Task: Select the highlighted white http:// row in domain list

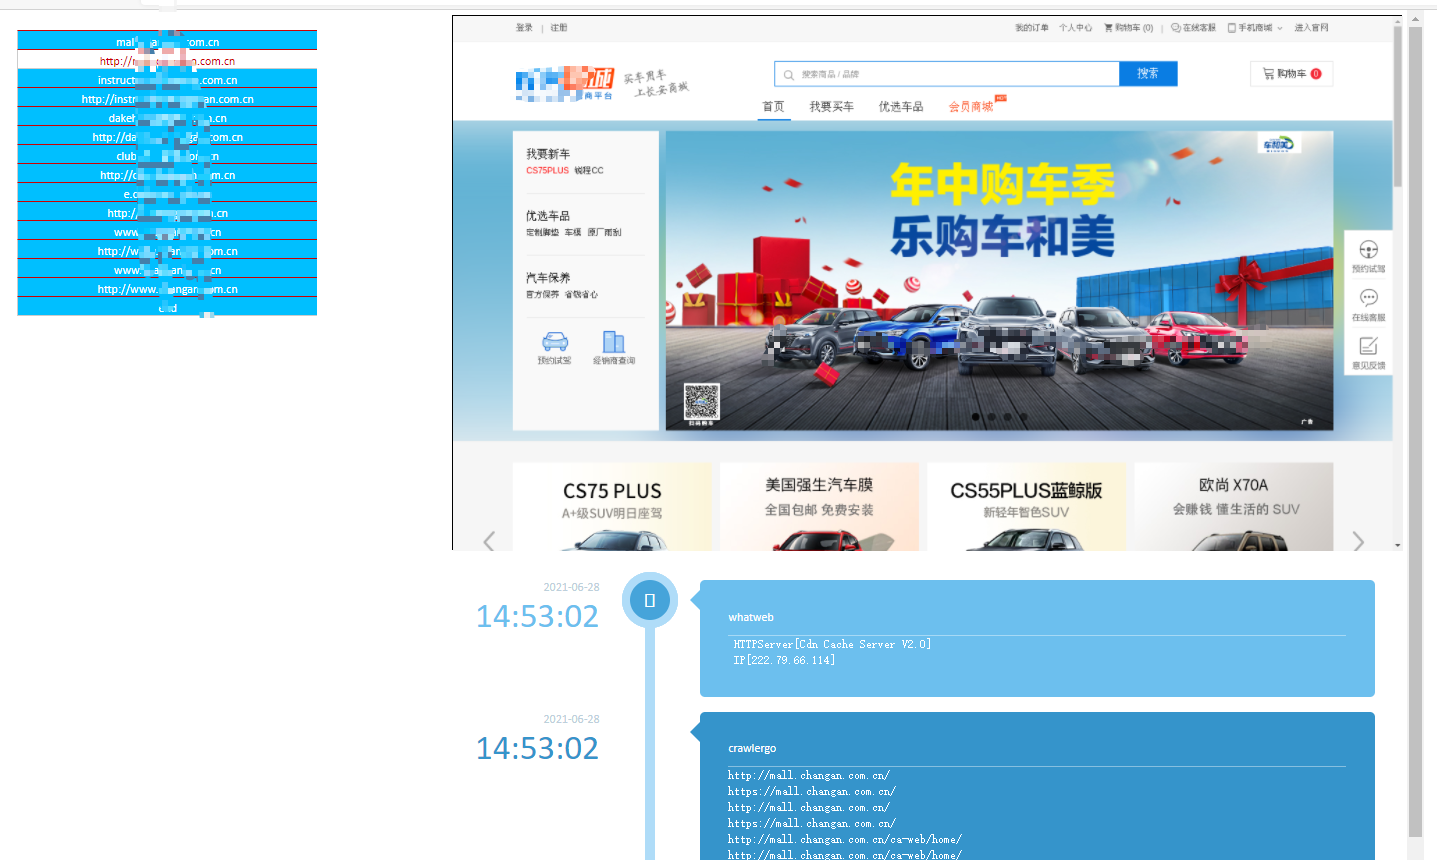Action: point(167,61)
